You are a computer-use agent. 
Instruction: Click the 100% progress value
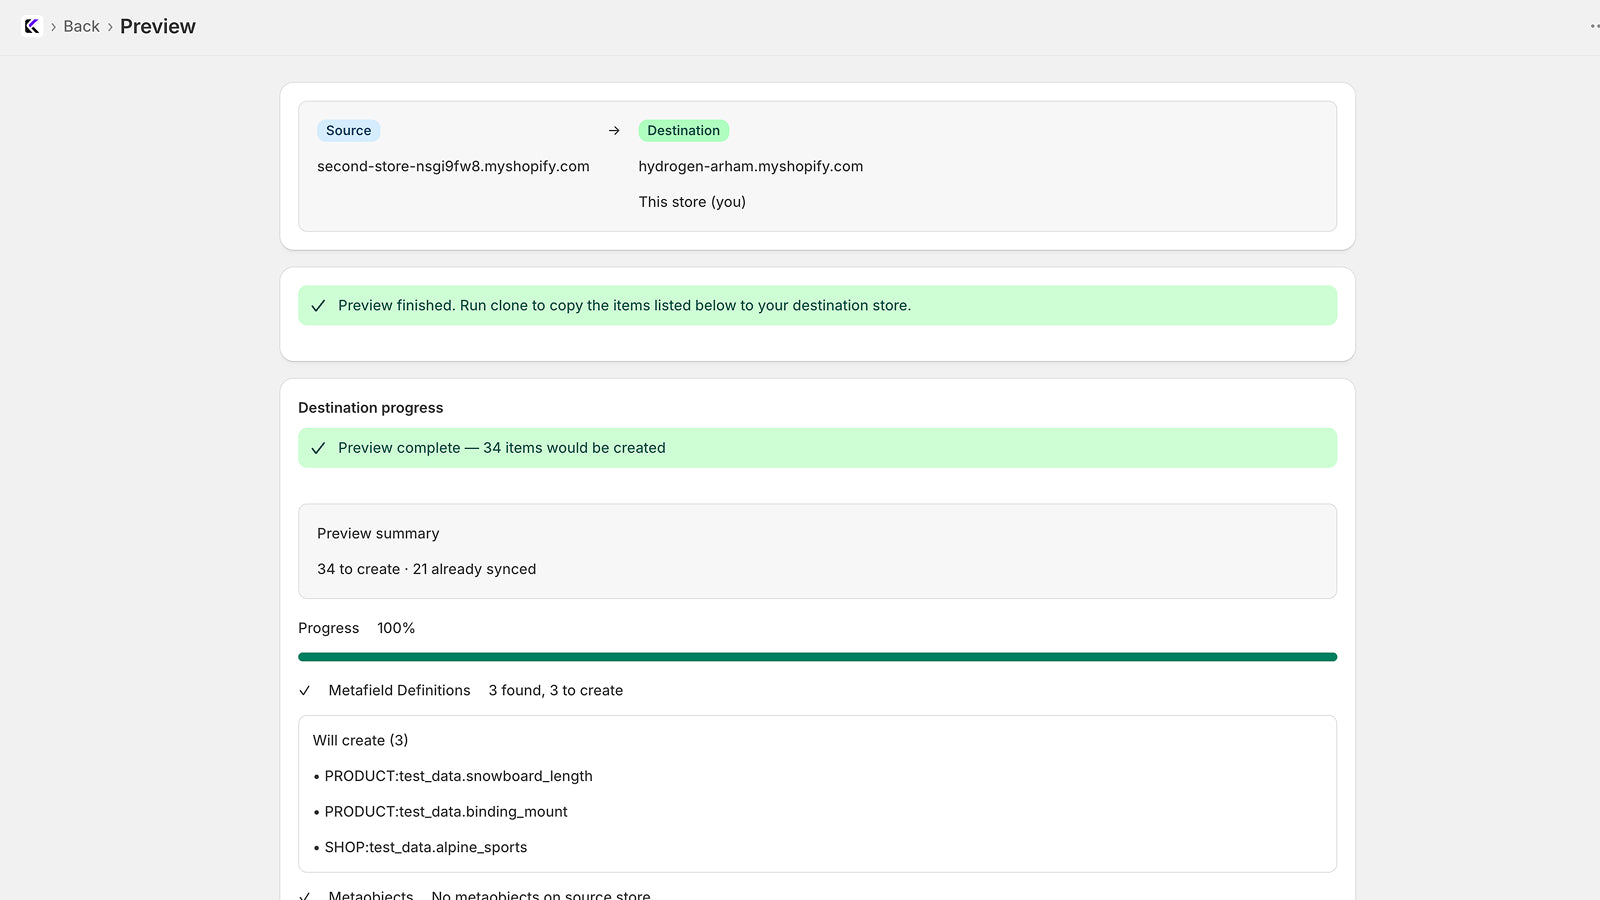click(396, 628)
